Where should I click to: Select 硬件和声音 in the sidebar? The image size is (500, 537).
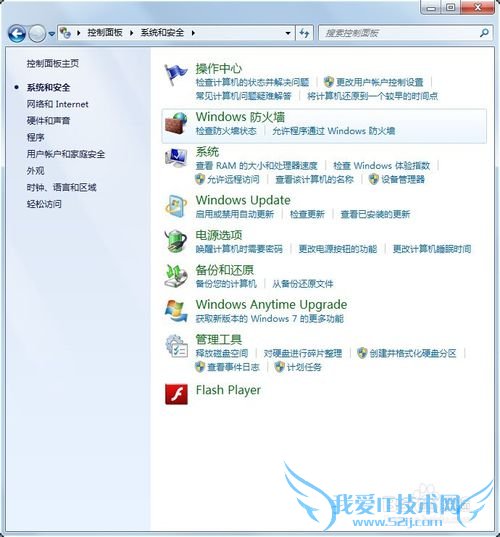[x=48, y=121]
